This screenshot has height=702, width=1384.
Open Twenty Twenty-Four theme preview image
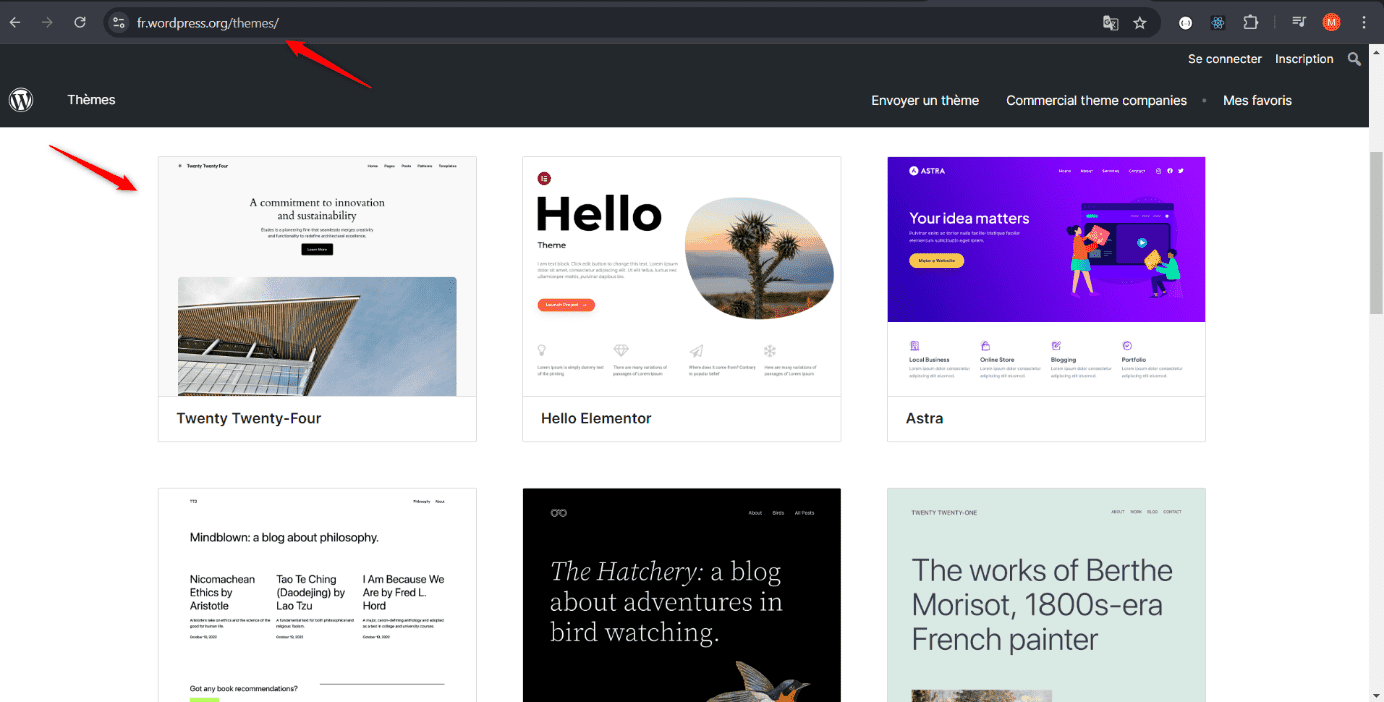pyautogui.click(x=317, y=276)
